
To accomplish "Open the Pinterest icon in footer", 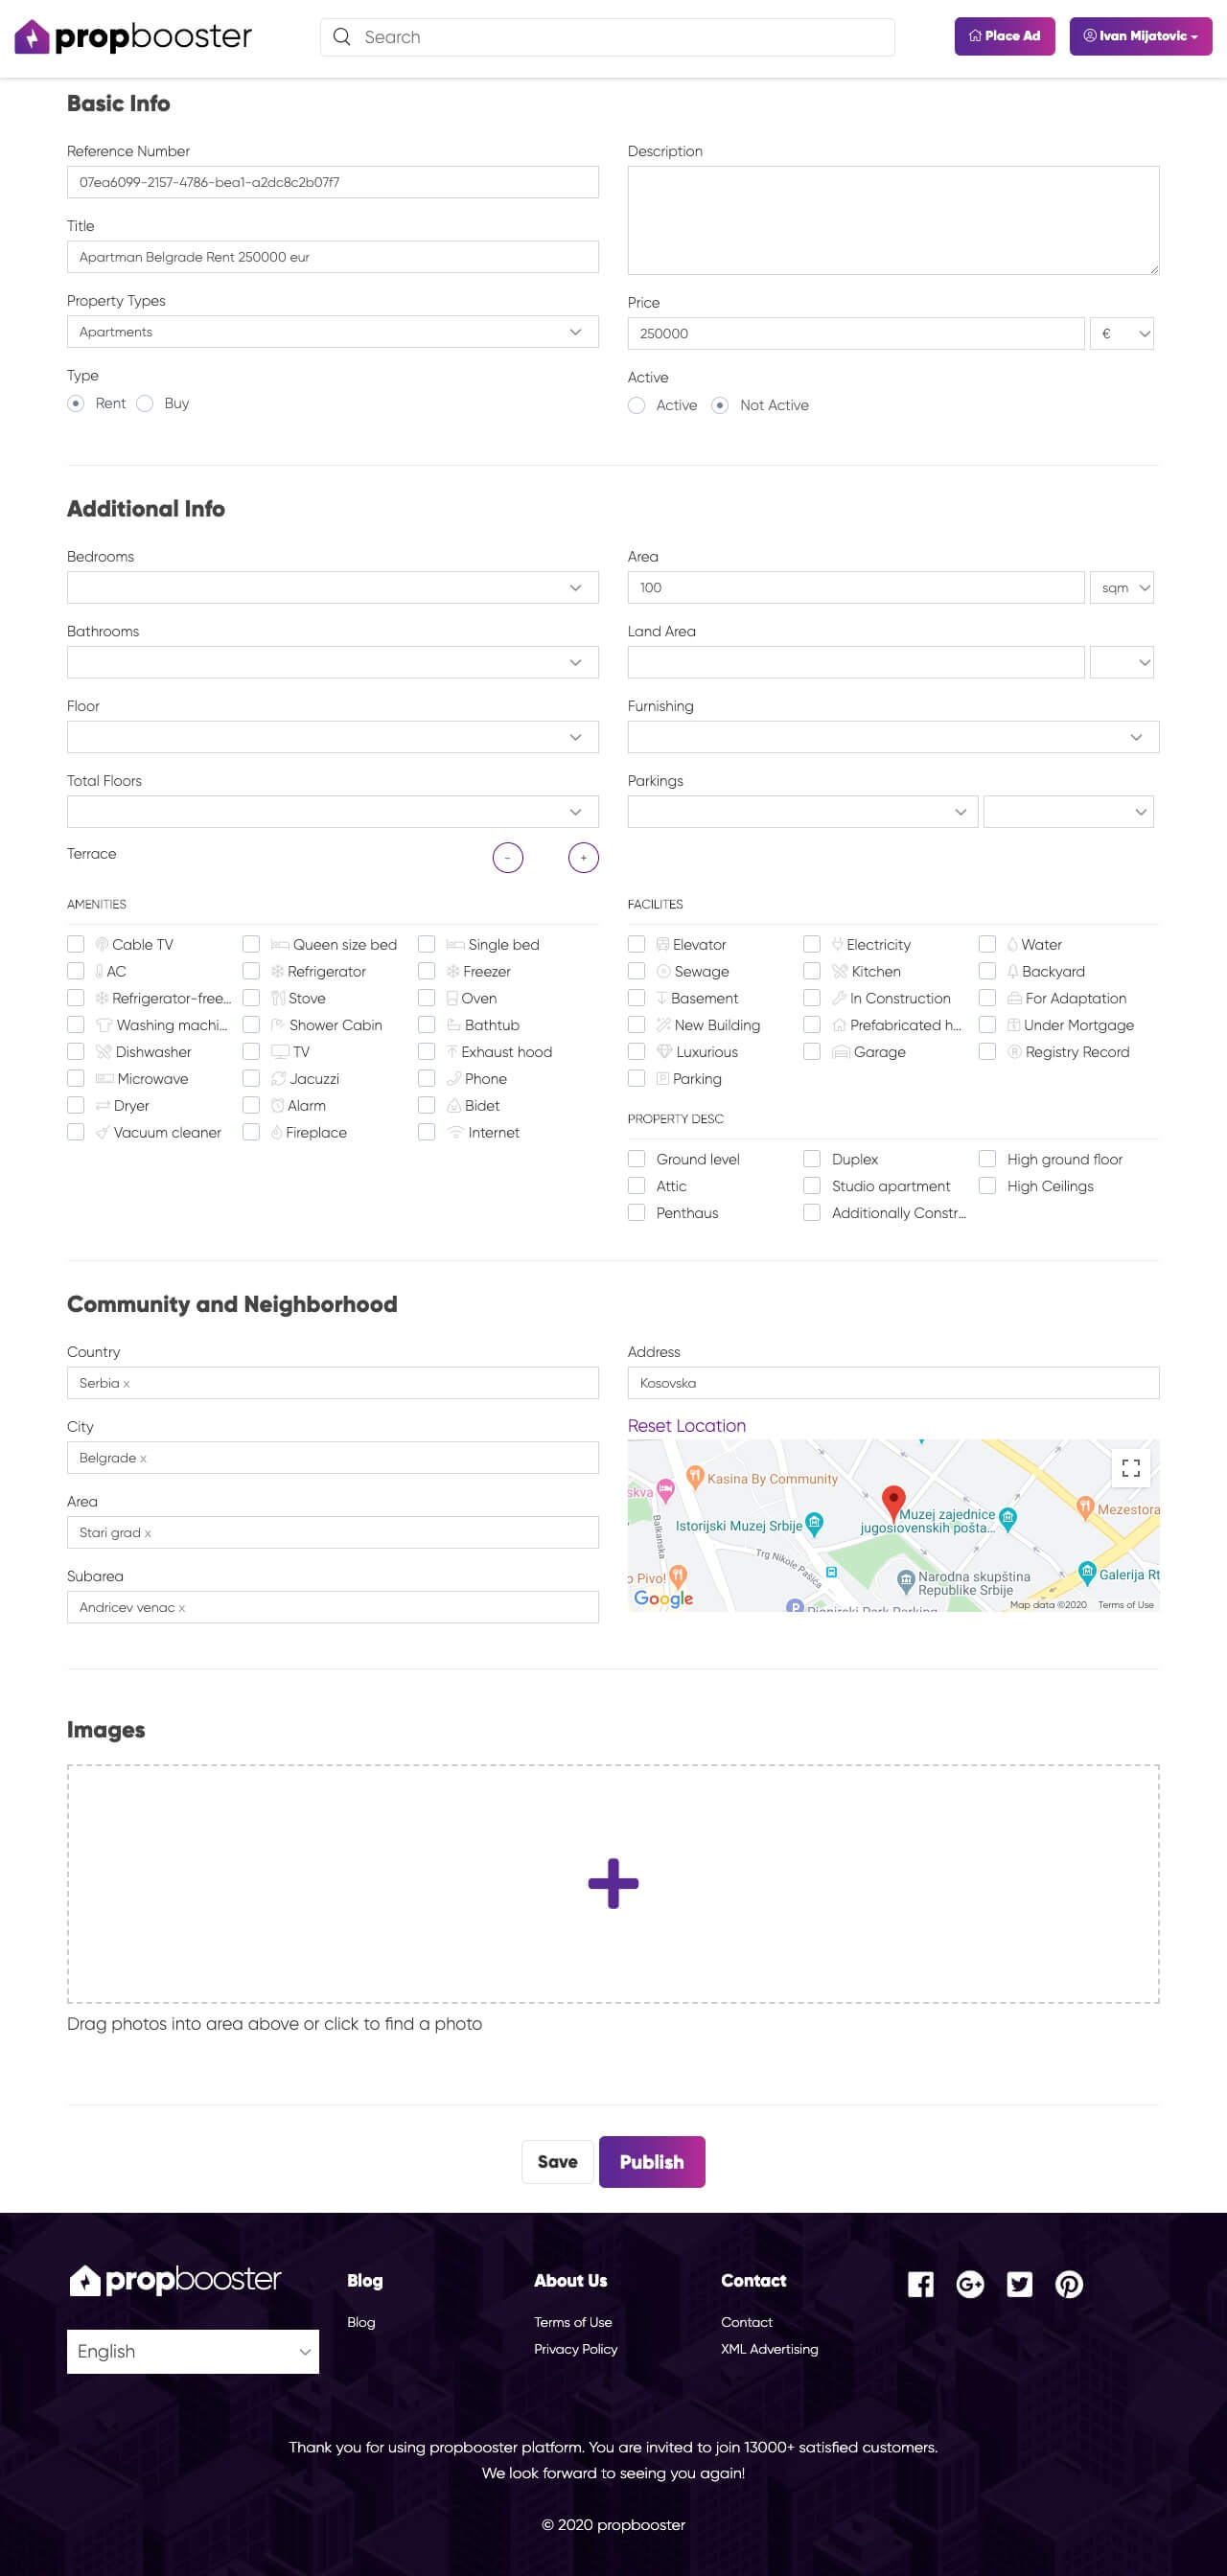I will (x=1069, y=2284).
